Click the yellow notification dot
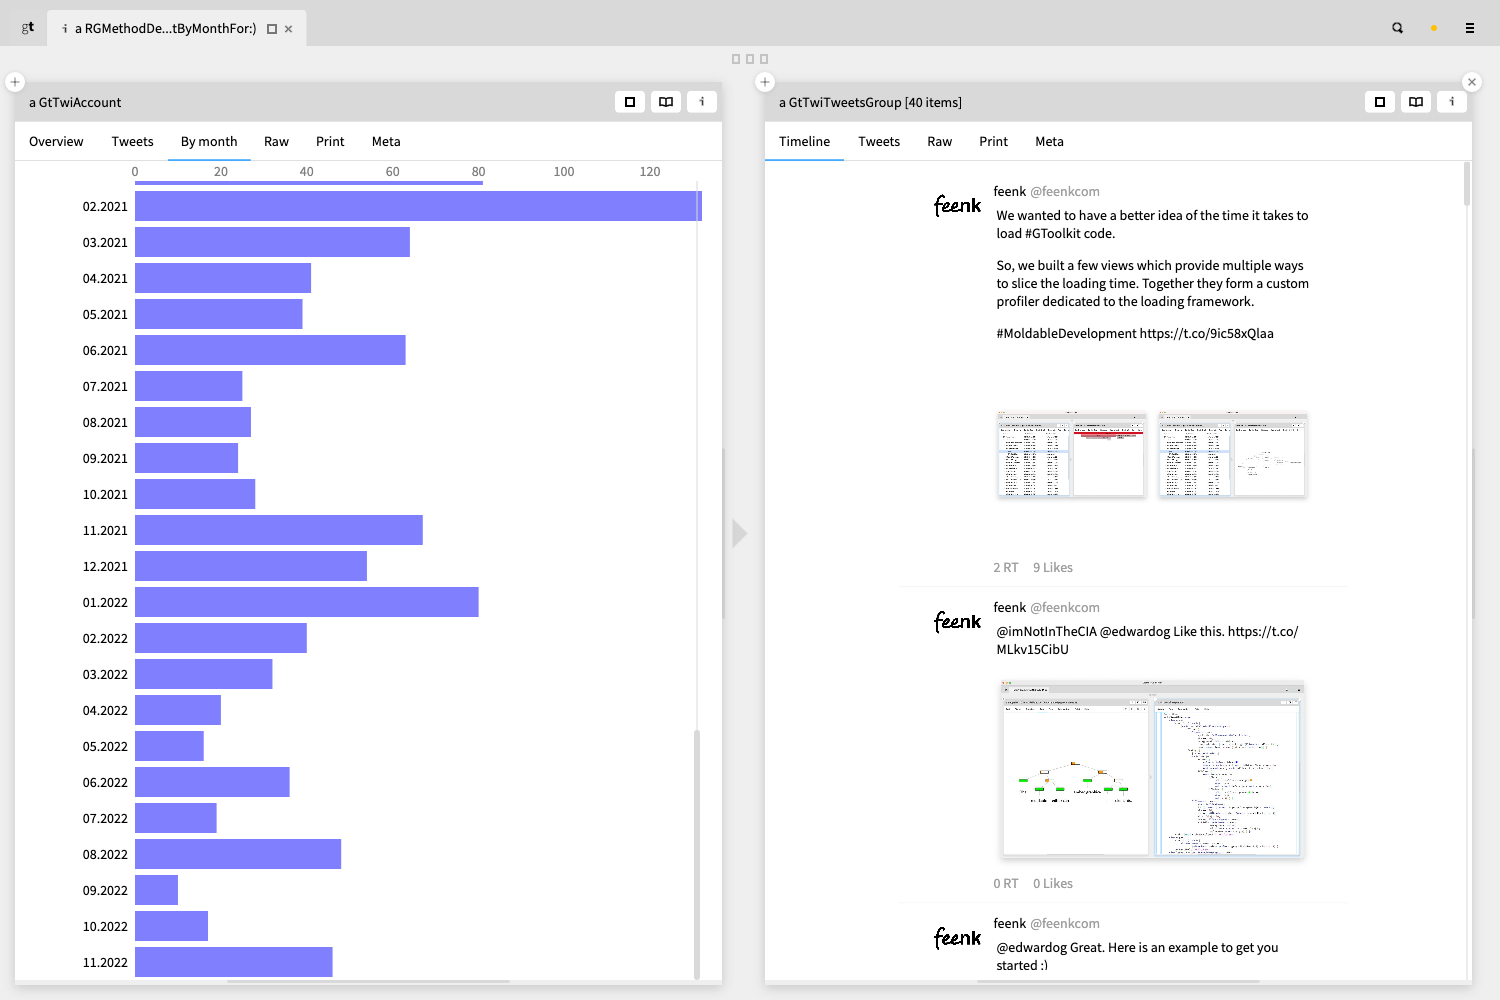The height and width of the screenshot is (1000, 1500). 1433,28
